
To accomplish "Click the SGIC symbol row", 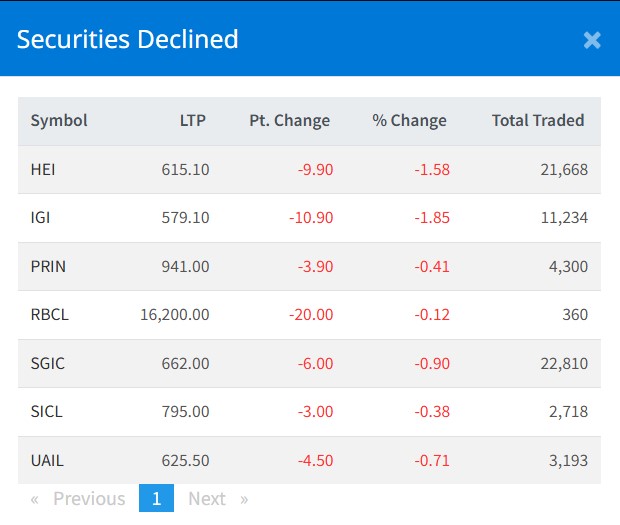I will tap(47, 363).
